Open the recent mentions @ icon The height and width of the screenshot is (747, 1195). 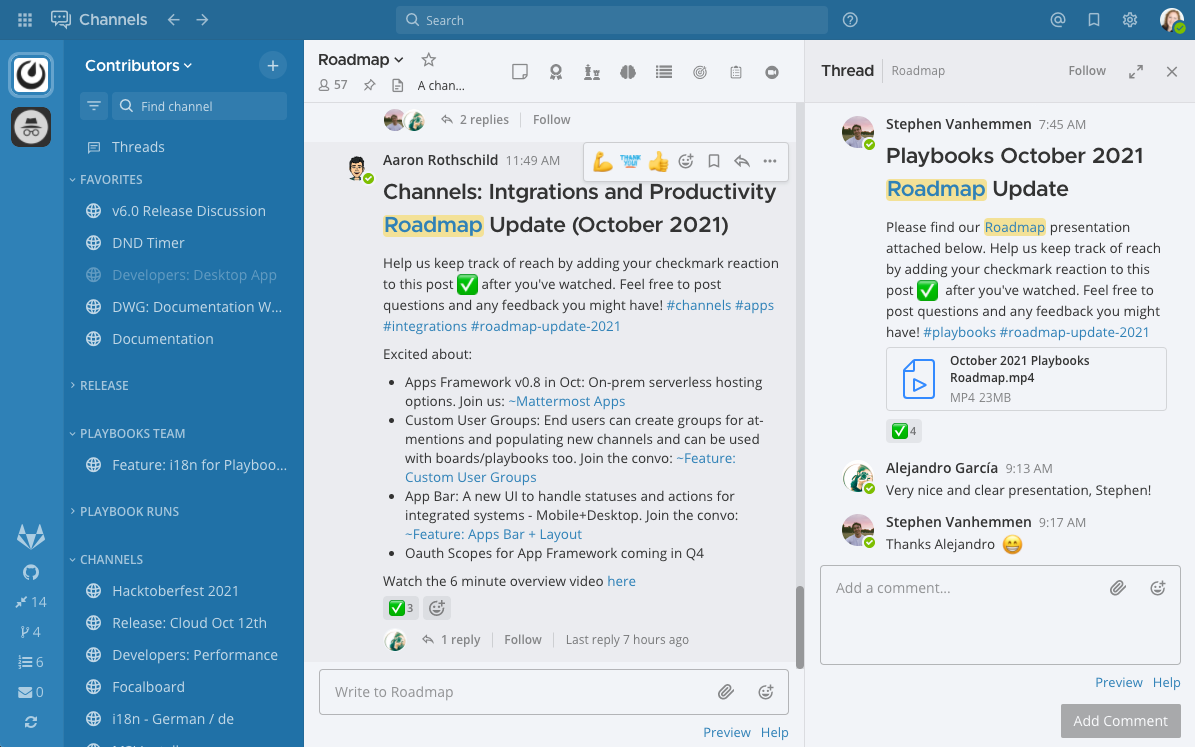pyautogui.click(x=1057, y=19)
